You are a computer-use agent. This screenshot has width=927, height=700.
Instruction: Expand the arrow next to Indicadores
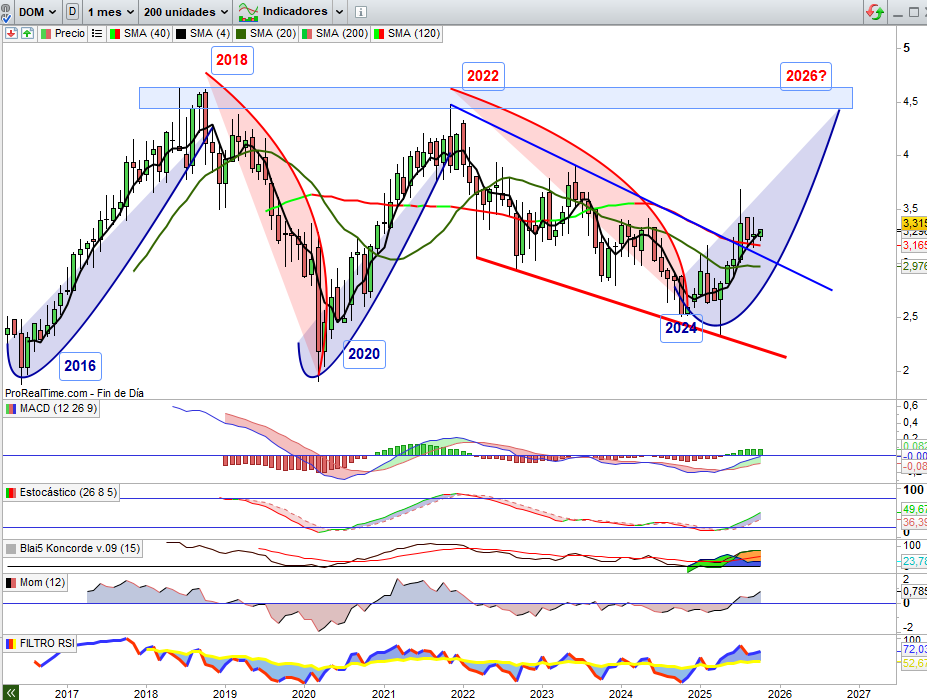point(339,12)
